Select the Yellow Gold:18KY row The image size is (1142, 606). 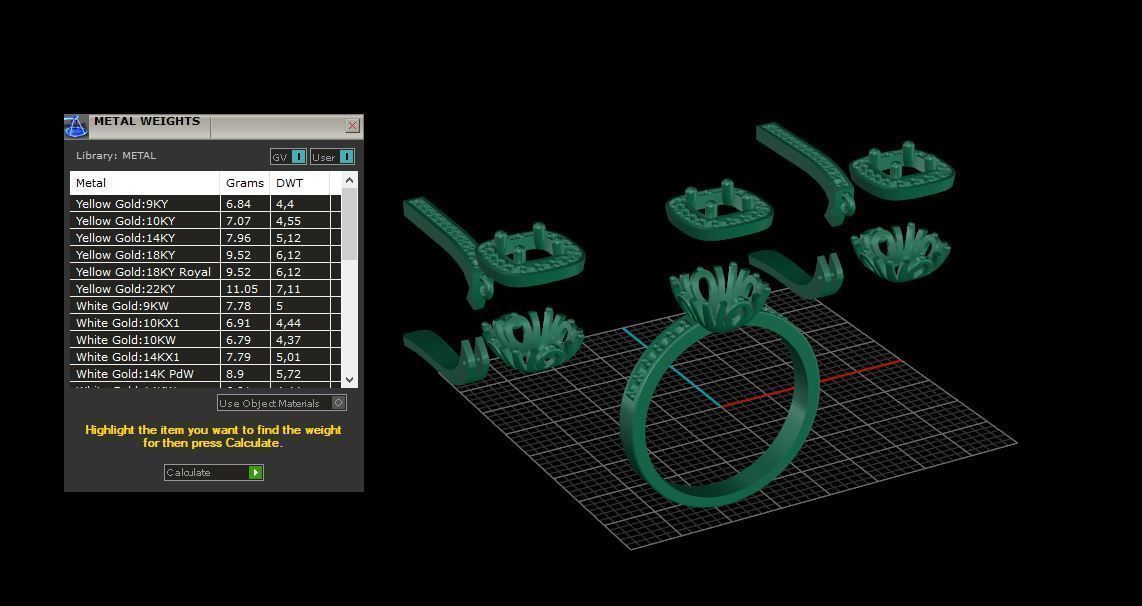205,255
